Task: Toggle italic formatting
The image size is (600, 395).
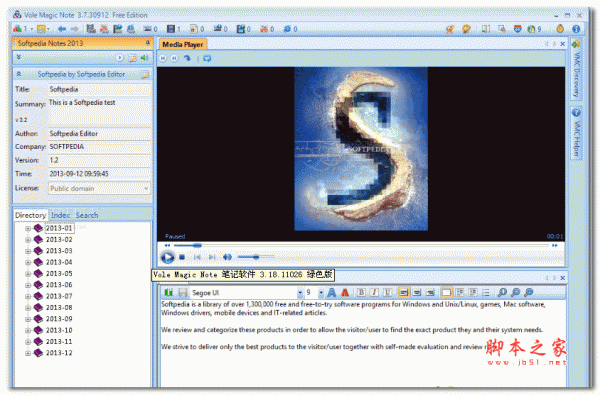Action: pyautogui.click(x=374, y=293)
